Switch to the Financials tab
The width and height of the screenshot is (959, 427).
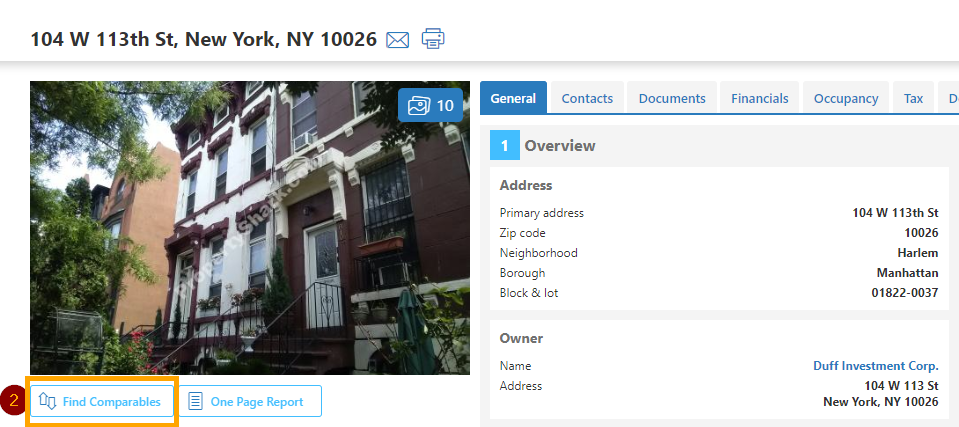(760, 98)
